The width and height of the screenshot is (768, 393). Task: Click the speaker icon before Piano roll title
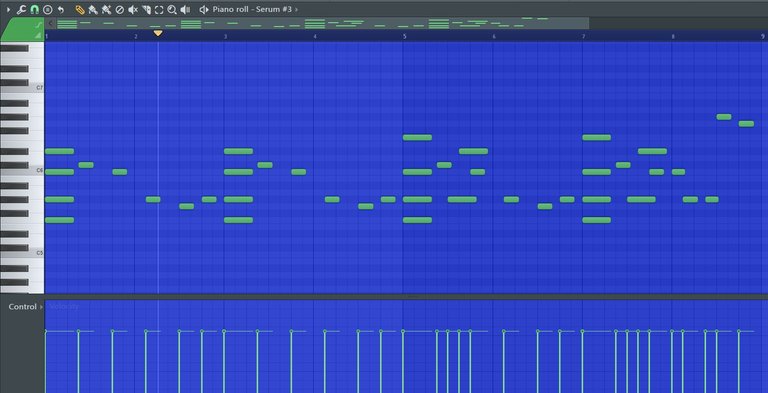click(204, 9)
